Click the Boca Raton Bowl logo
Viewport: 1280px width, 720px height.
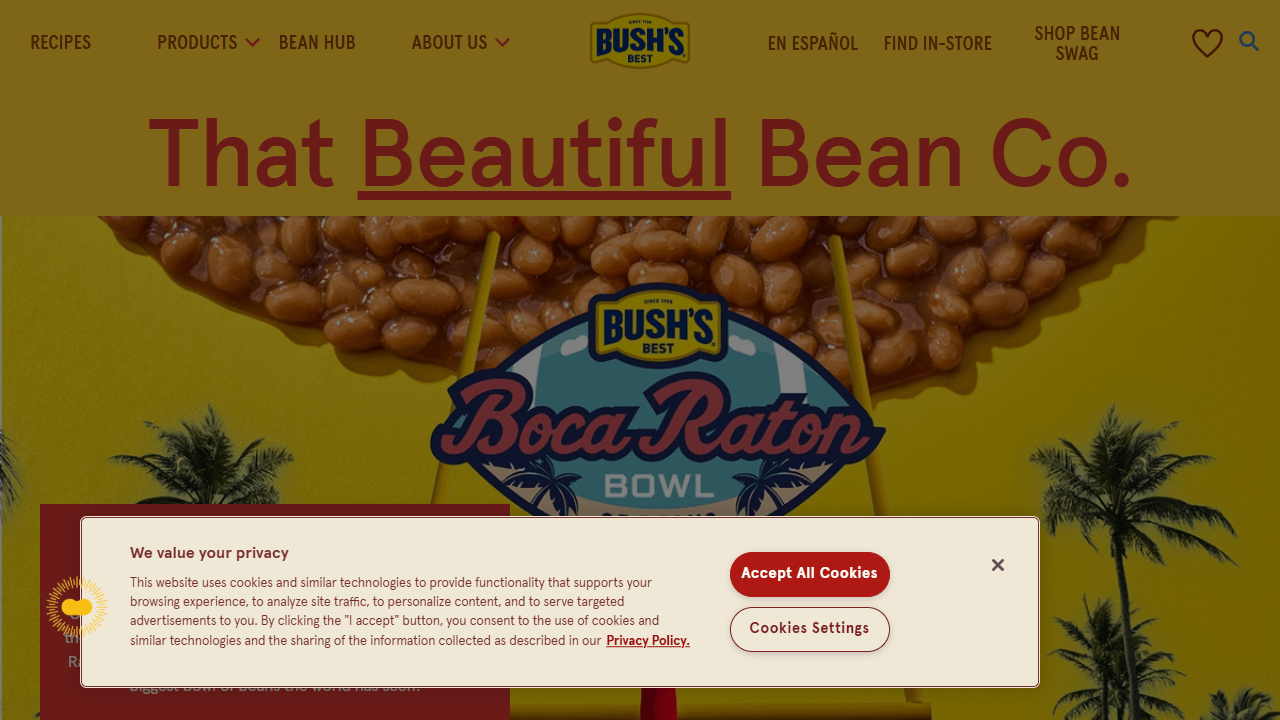click(658, 410)
